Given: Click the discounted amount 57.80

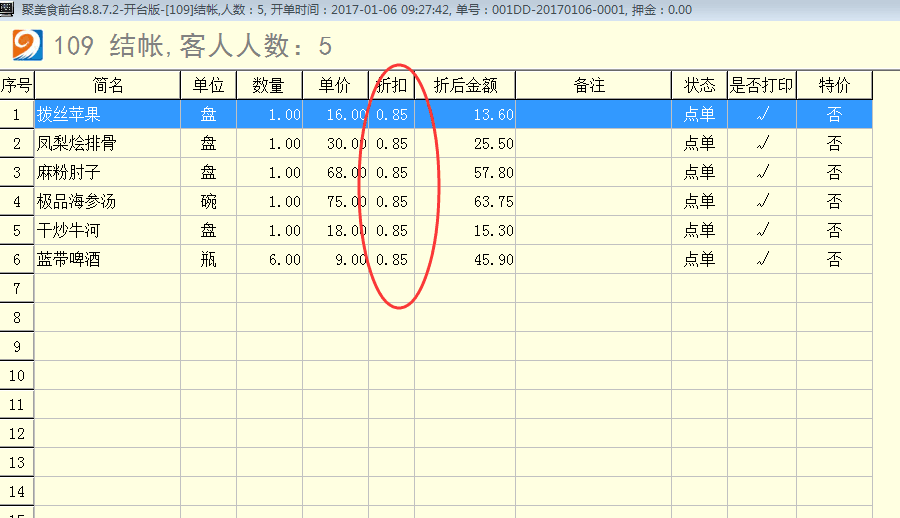Looking at the screenshot, I should pos(465,172).
